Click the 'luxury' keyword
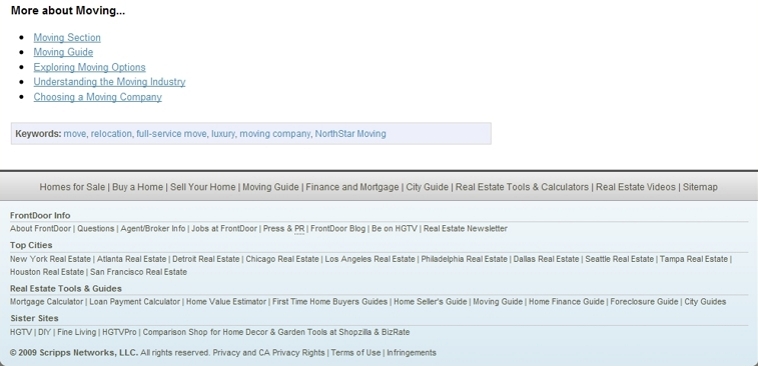Screen dimensions: 758x366 tap(223, 134)
